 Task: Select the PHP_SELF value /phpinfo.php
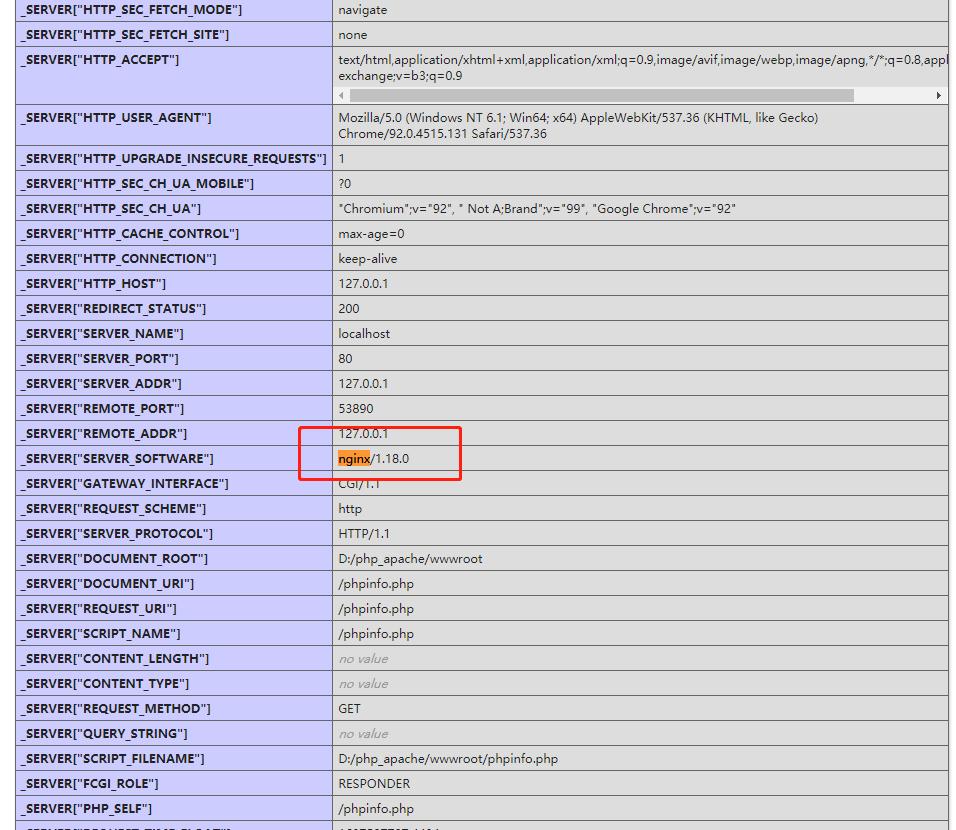pos(373,808)
